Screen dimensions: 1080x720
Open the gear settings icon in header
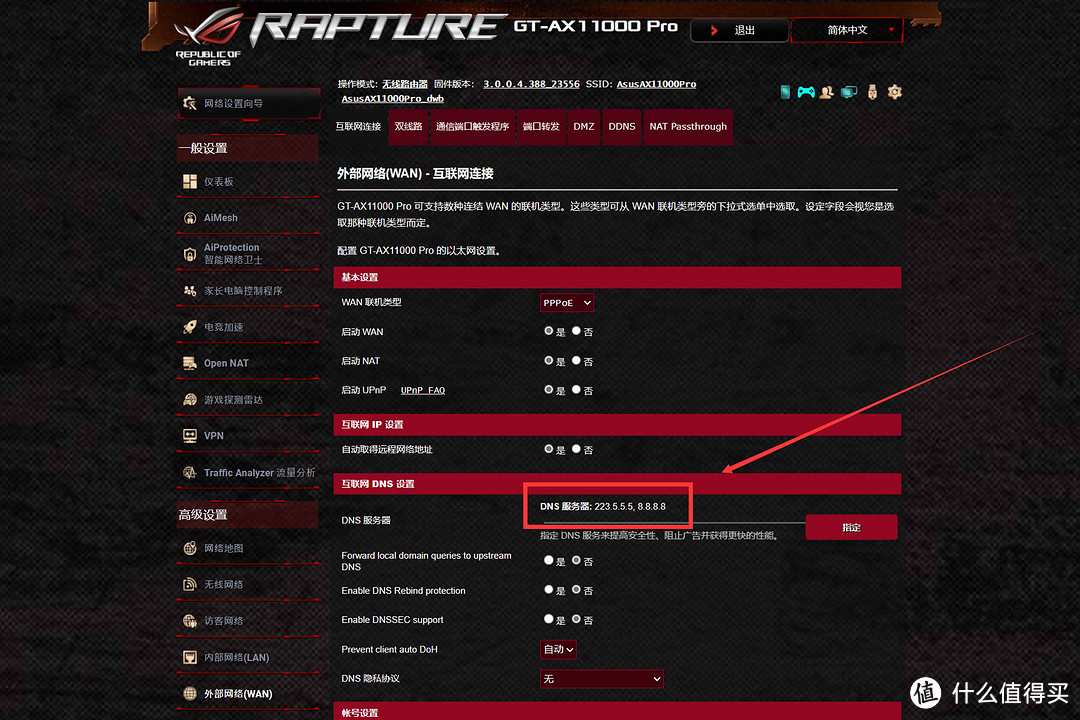(895, 92)
